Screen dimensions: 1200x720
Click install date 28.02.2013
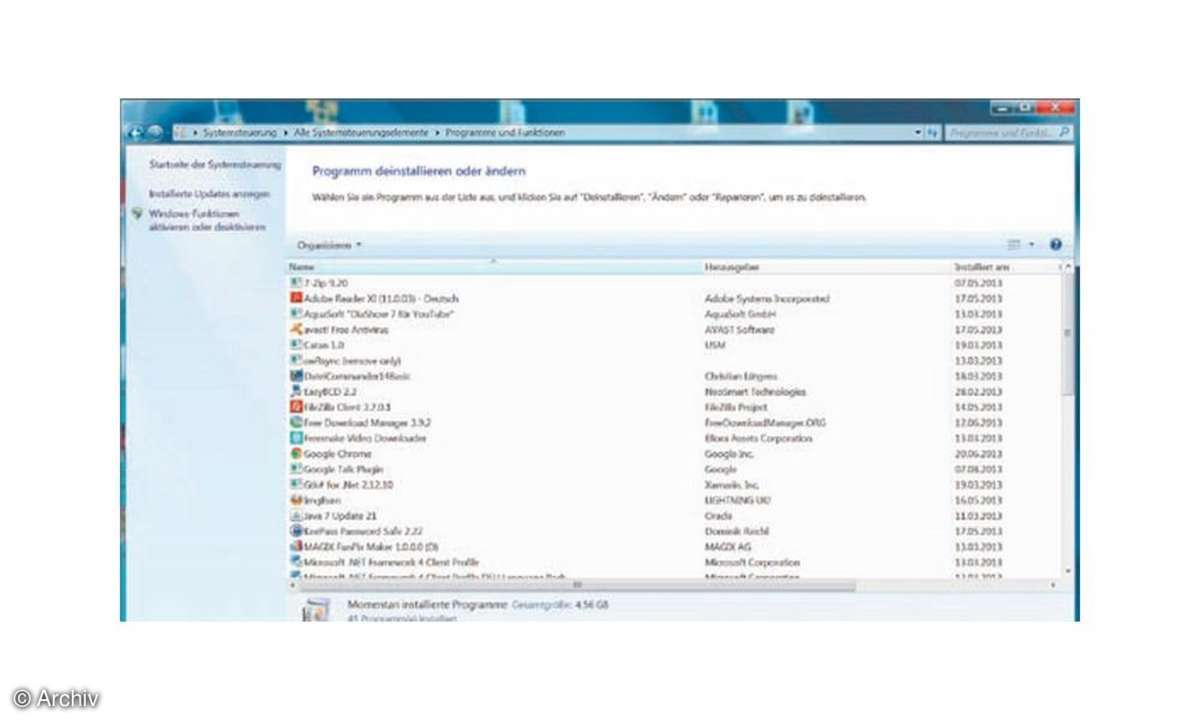pos(978,392)
